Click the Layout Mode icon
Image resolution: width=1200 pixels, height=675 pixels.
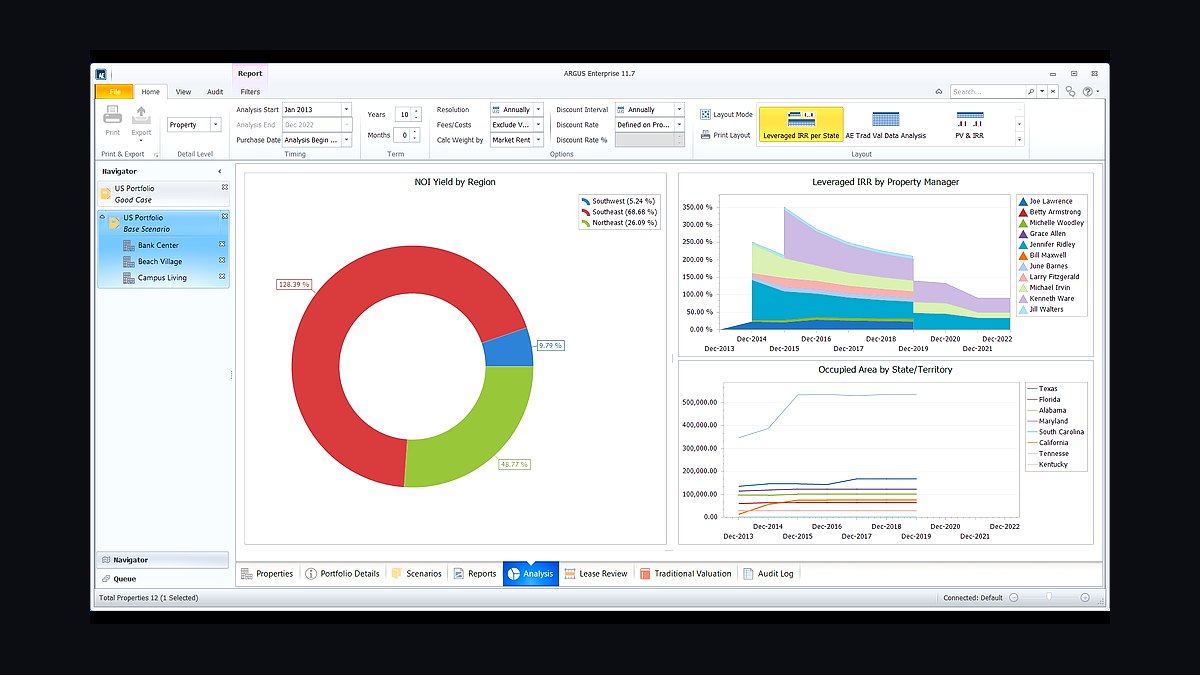[x=706, y=115]
